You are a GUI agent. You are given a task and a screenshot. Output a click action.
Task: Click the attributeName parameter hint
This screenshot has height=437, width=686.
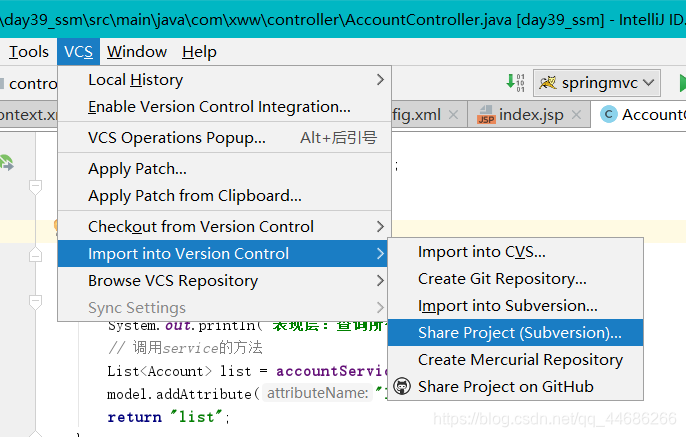click(318, 393)
